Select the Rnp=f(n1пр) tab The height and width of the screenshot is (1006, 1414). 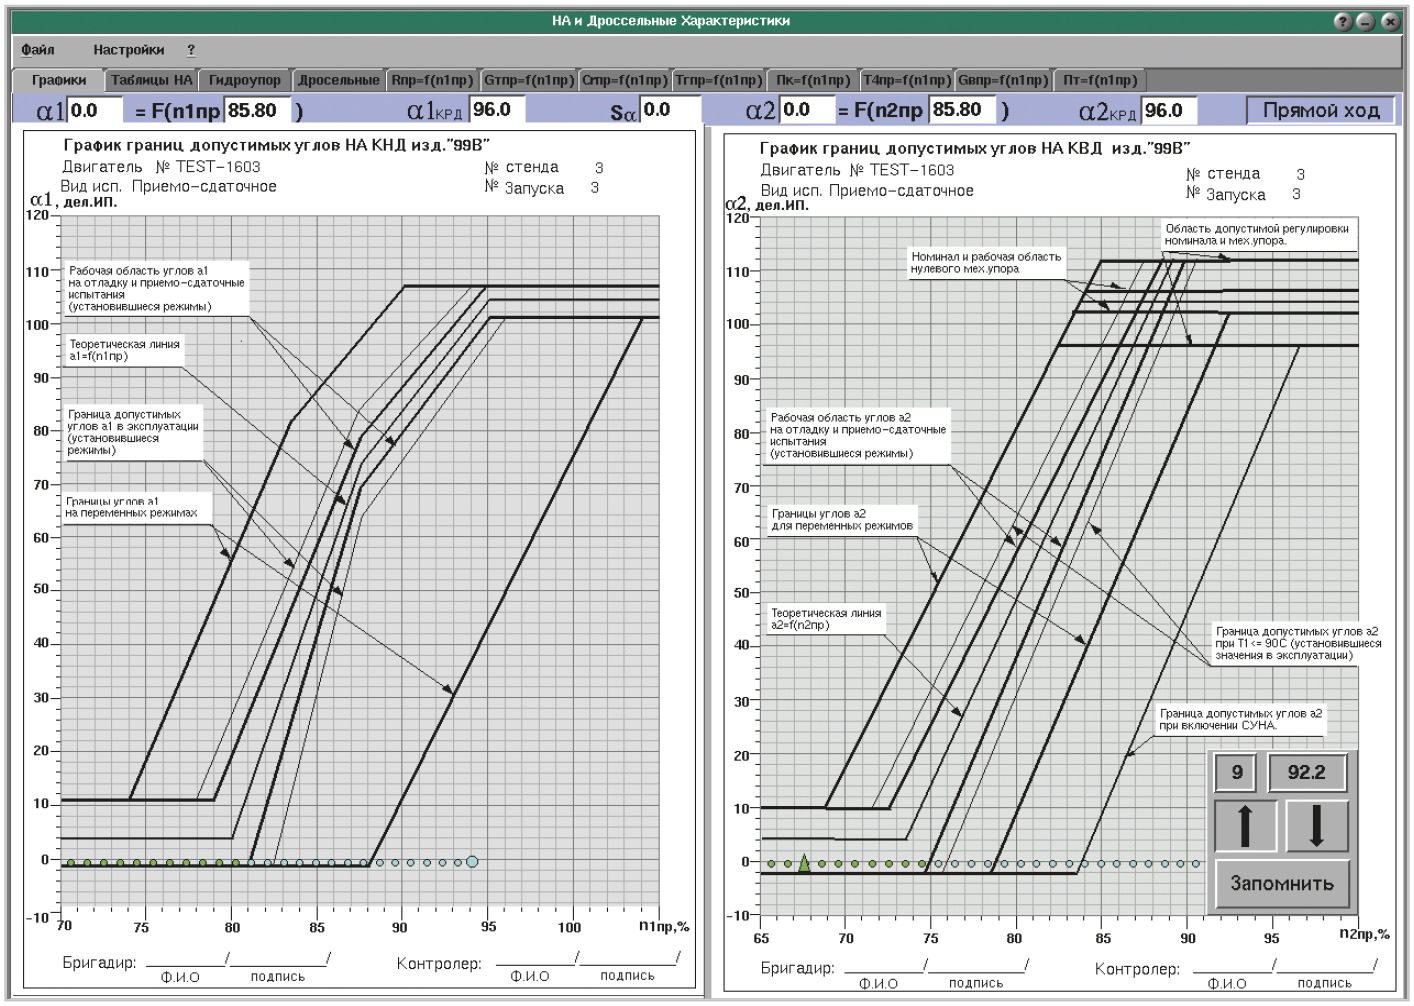tap(432, 80)
